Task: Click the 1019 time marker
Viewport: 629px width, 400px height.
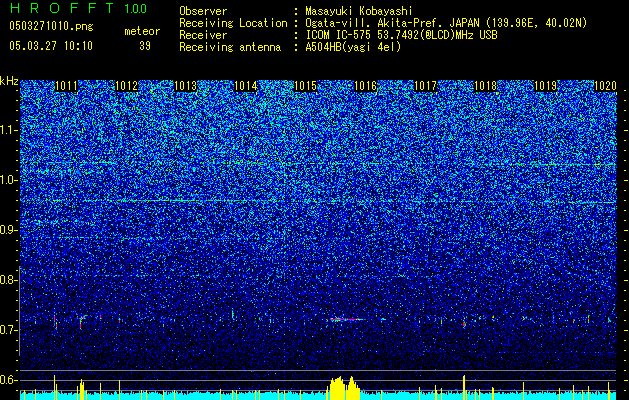Action: coord(546,86)
